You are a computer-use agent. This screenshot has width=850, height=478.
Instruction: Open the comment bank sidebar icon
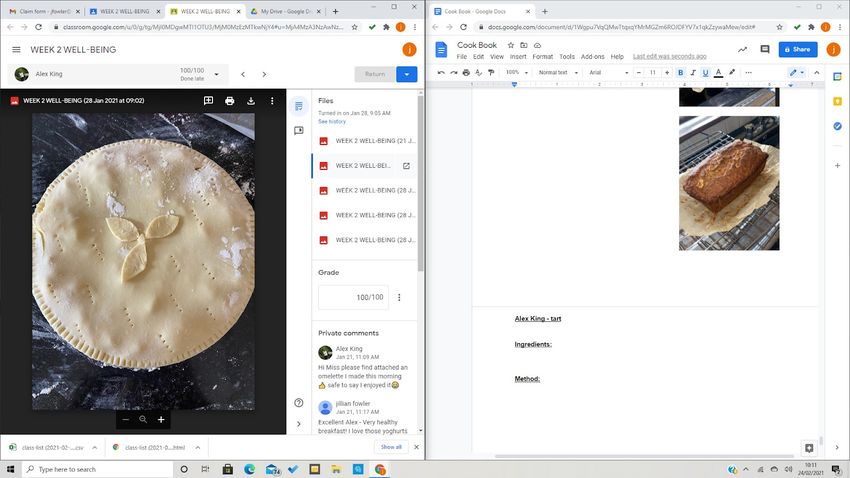(x=299, y=131)
